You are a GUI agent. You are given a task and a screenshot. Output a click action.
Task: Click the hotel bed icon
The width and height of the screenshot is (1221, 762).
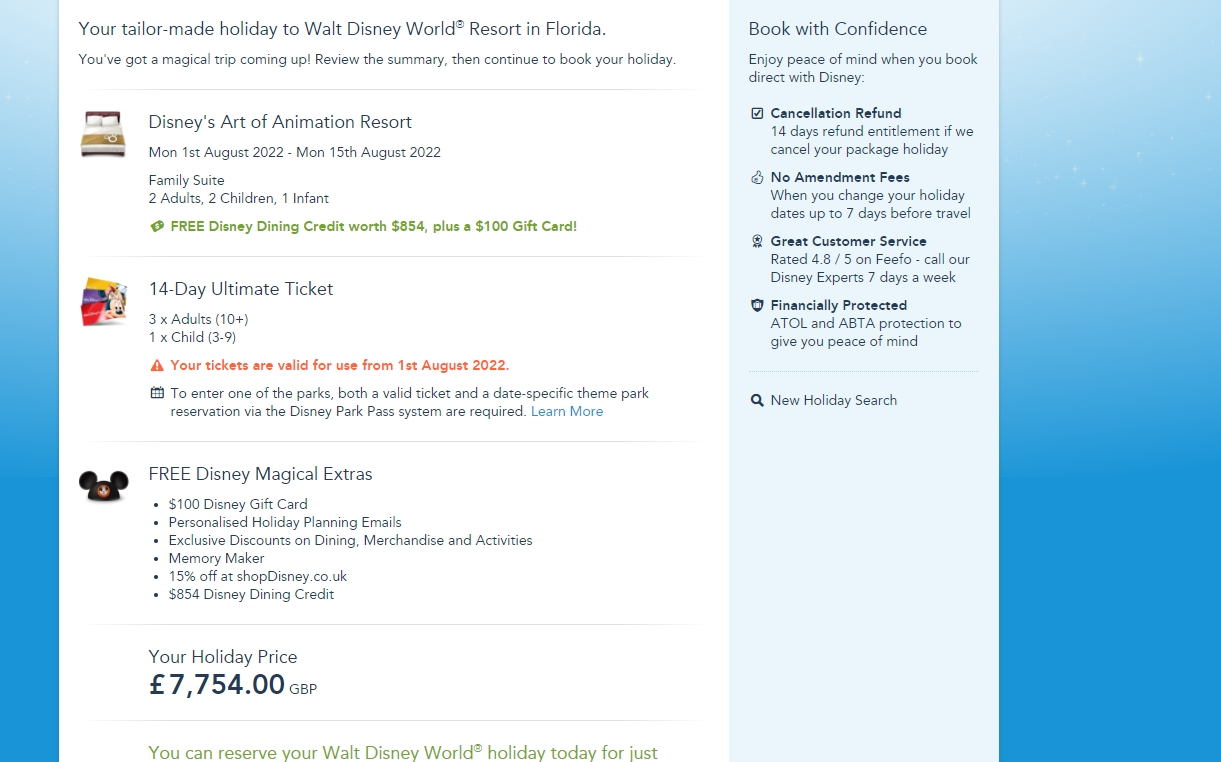click(103, 134)
